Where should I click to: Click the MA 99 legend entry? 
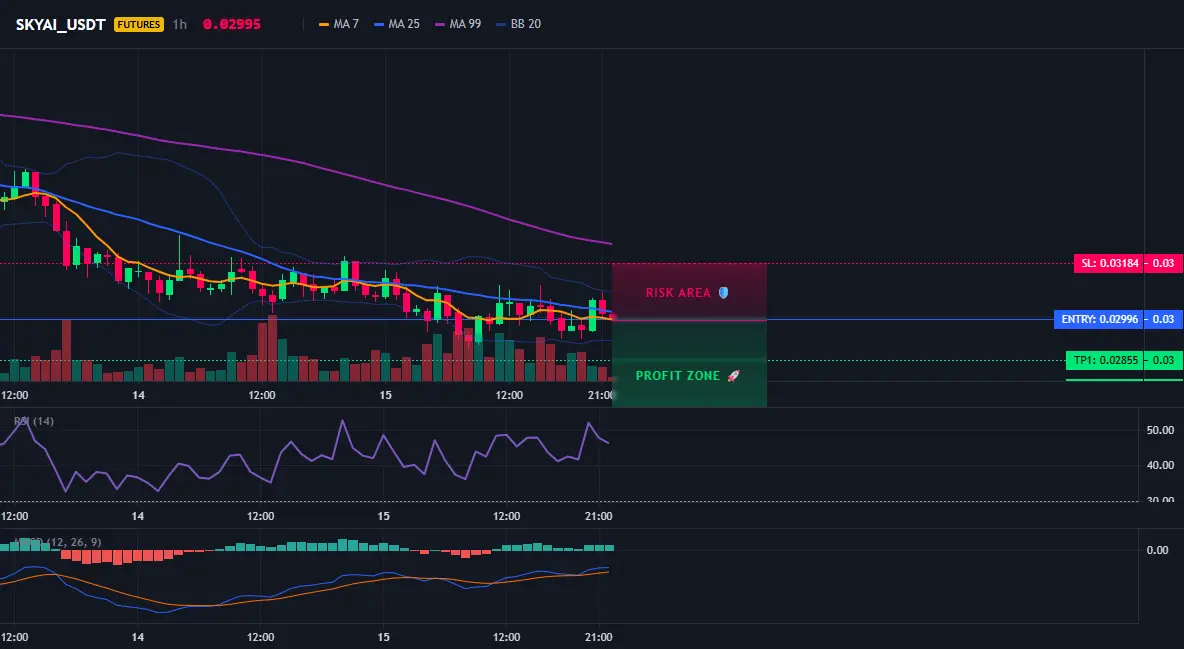pos(458,24)
